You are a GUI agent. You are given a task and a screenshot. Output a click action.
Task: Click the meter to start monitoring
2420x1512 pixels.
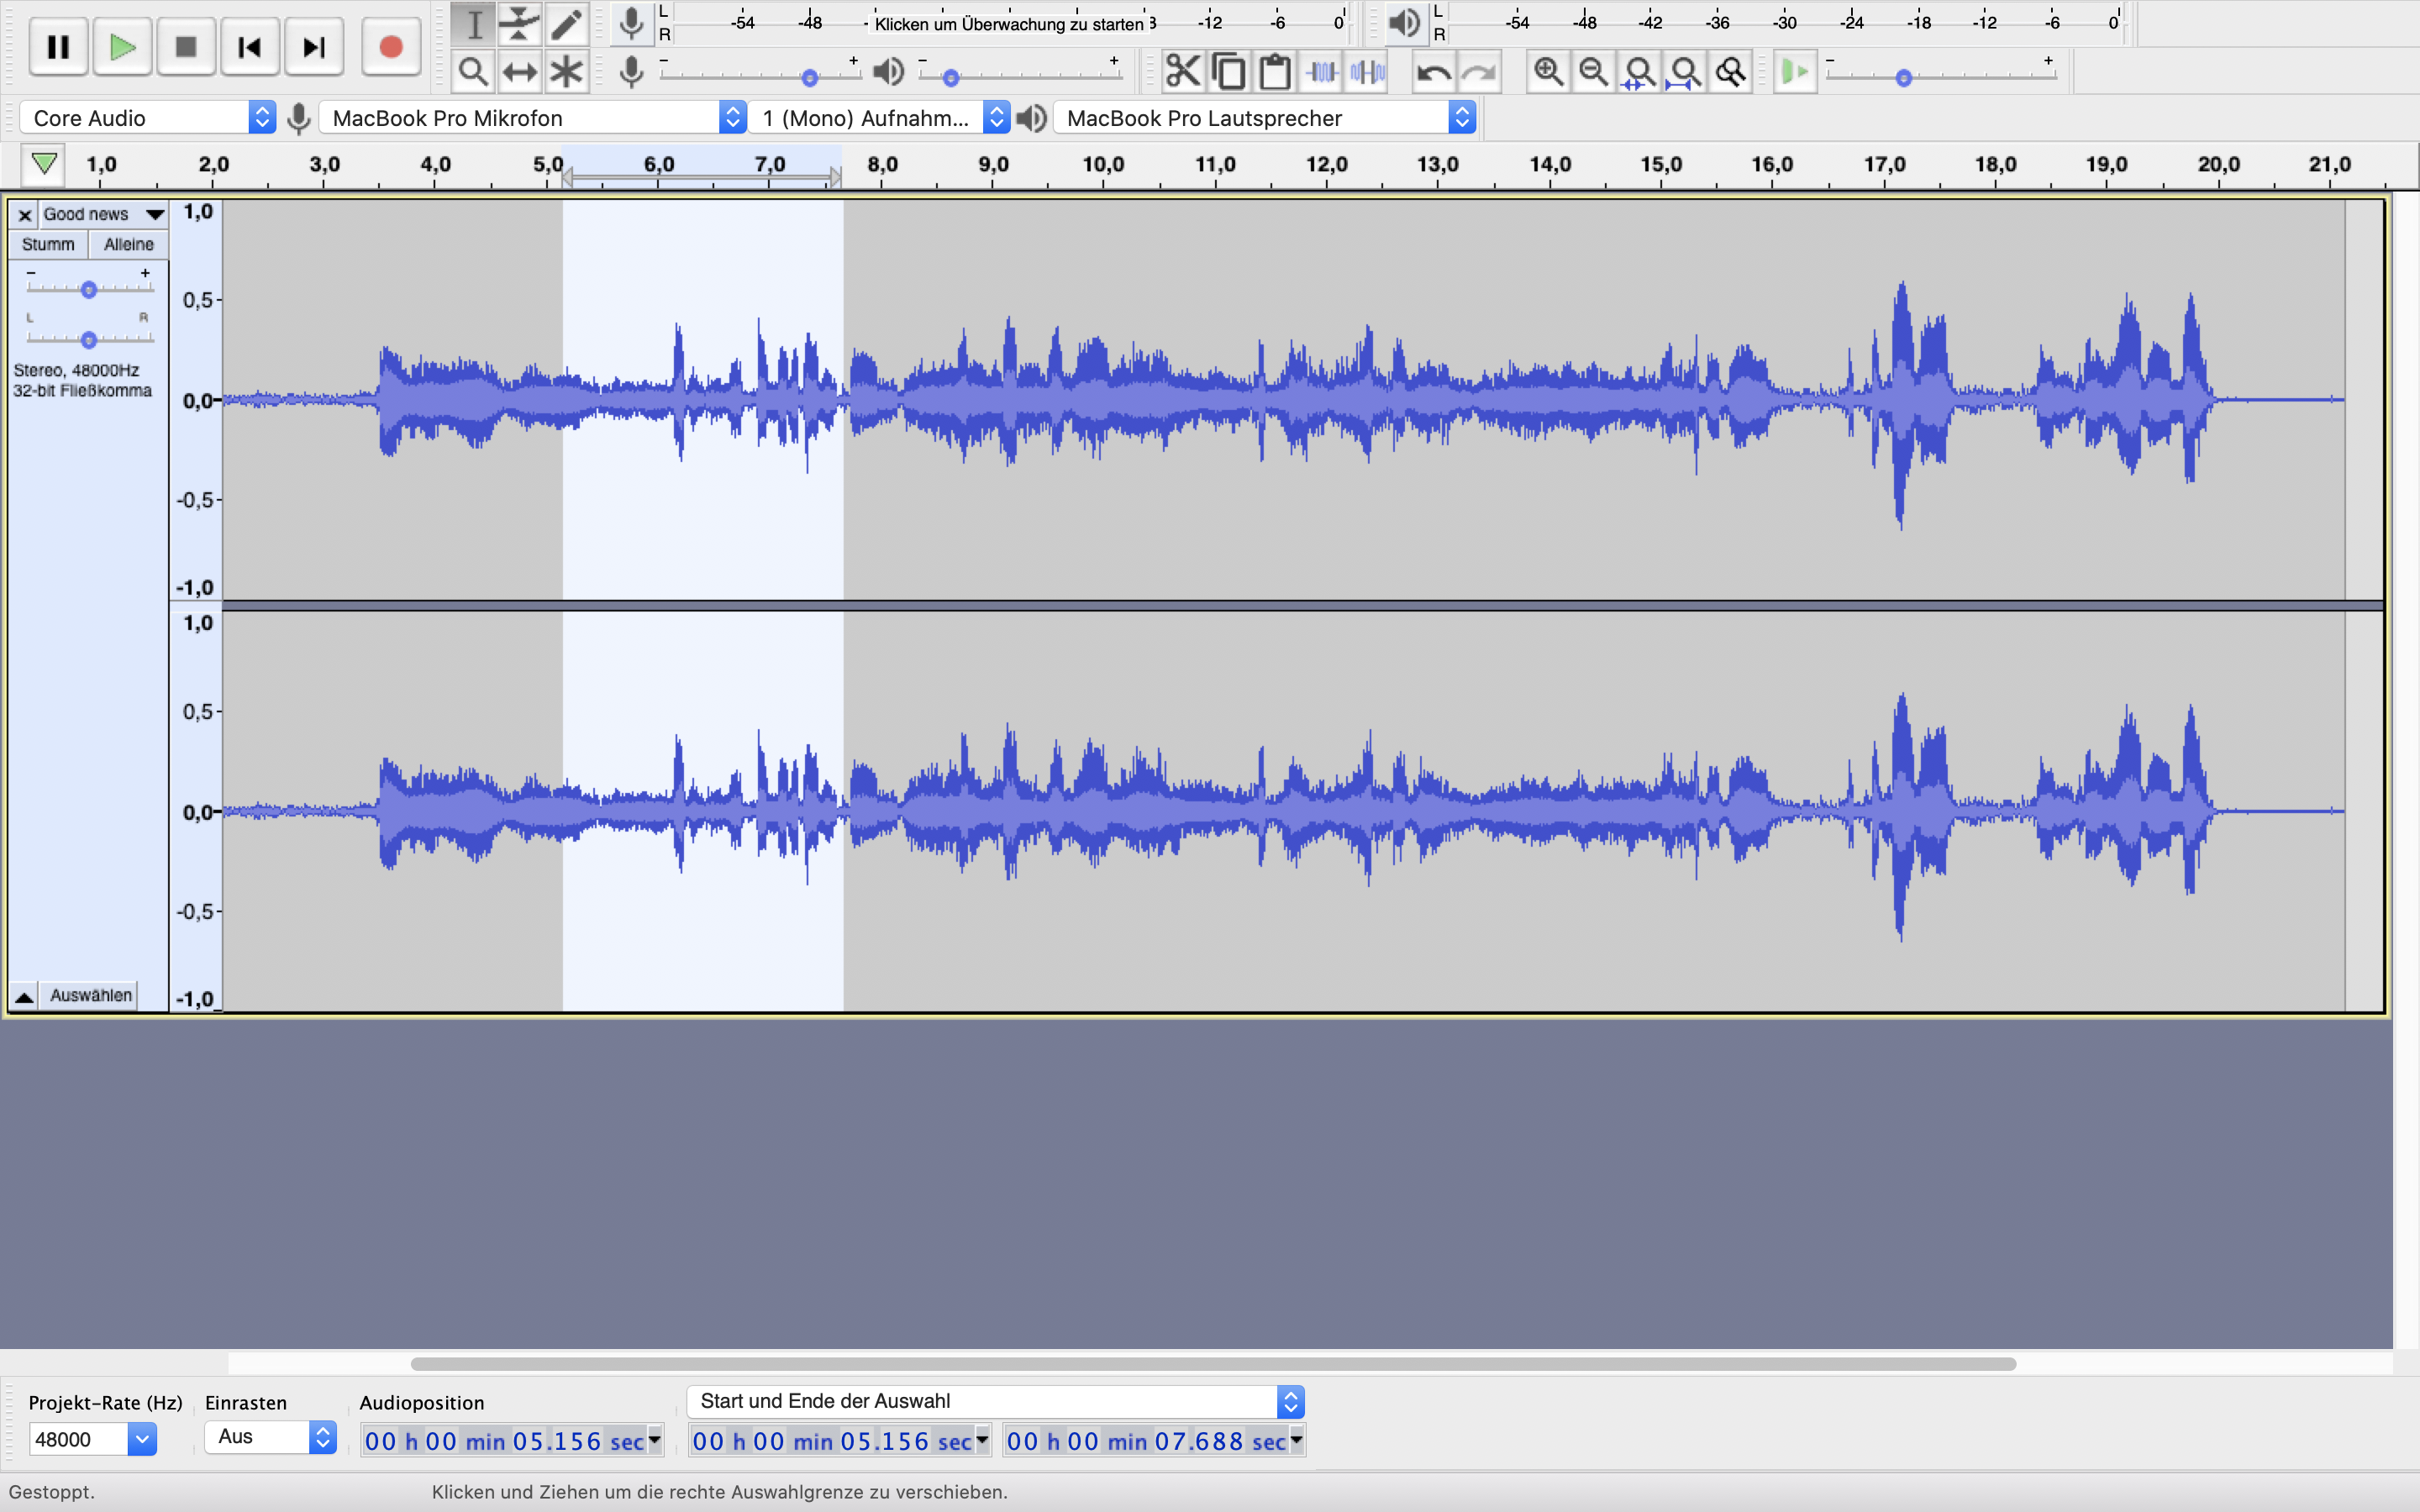click(x=1008, y=23)
